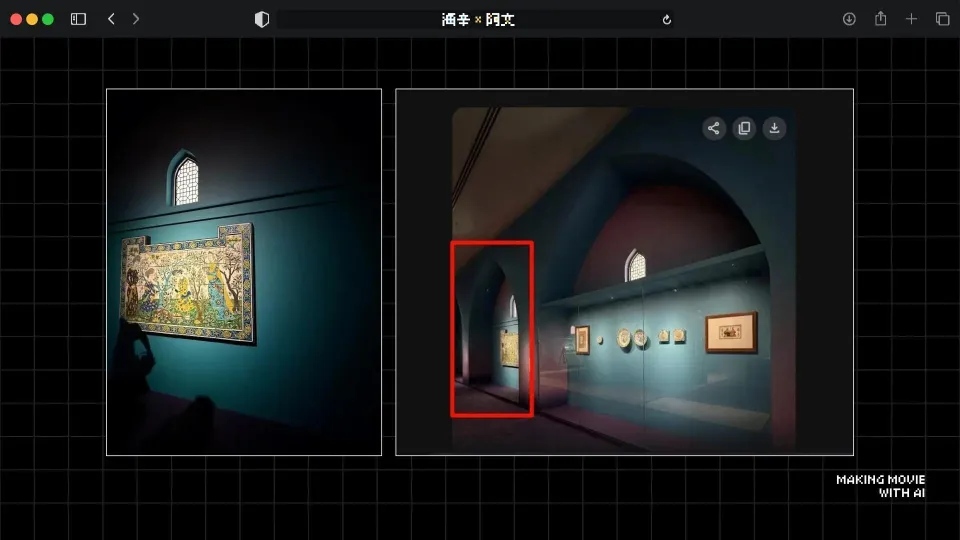The width and height of the screenshot is (960, 540).
Task: Go back to the previous page
Action: [x=111, y=19]
